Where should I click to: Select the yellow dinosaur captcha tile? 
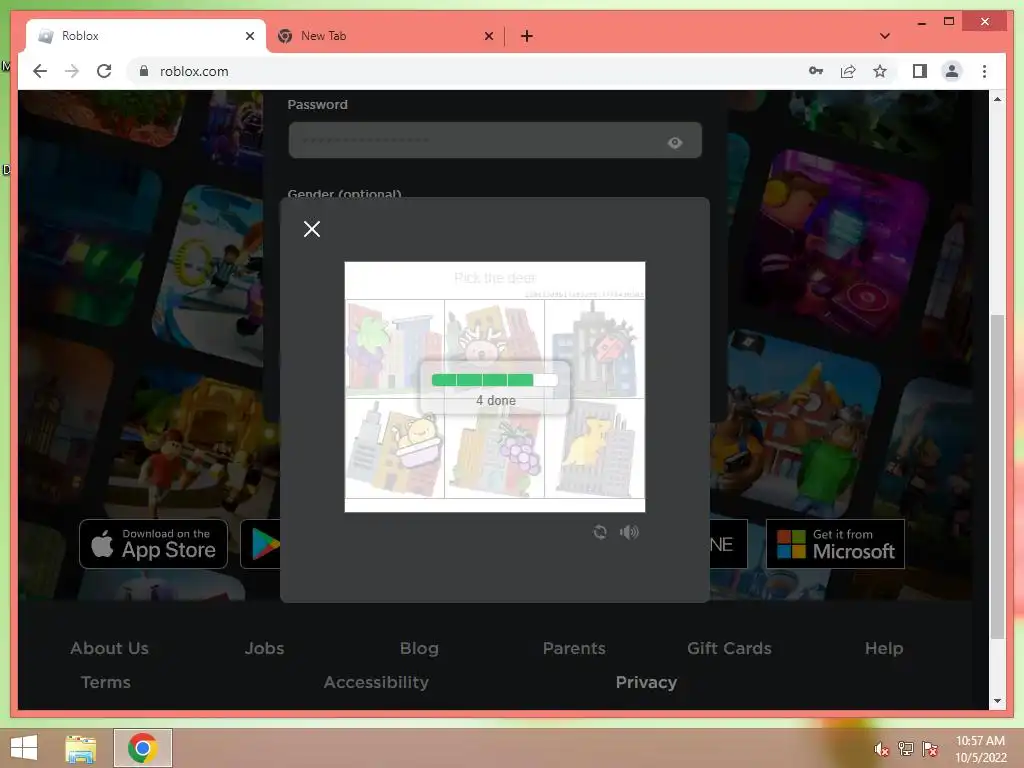point(594,449)
